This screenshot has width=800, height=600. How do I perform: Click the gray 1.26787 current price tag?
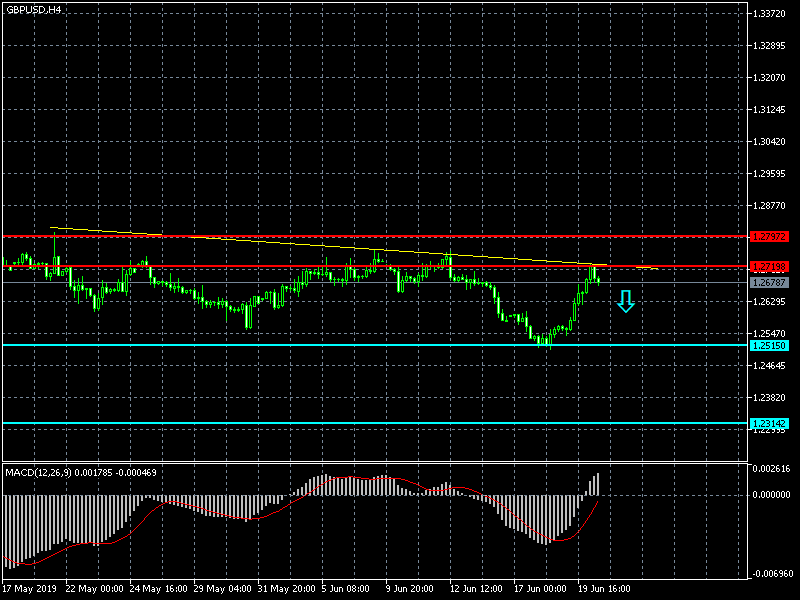tap(770, 283)
